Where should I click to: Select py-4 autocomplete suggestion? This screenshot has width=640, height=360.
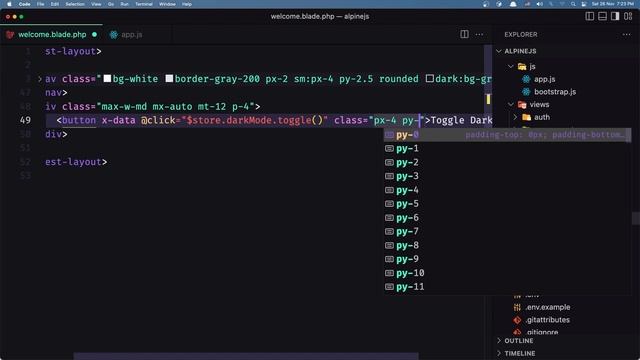(507, 190)
